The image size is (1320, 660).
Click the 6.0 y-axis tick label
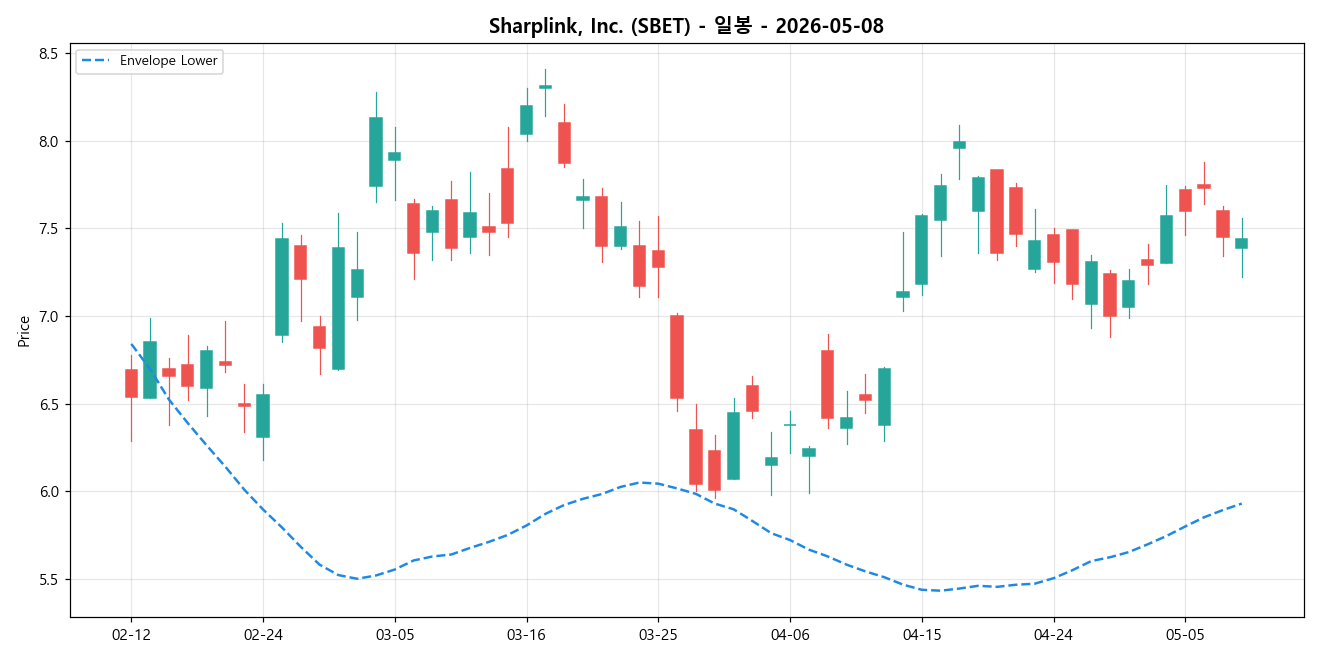pyautogui.click(x=49, y=492)
